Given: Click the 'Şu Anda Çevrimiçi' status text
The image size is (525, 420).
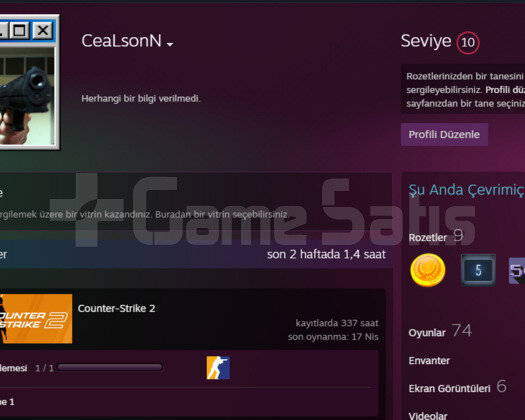Looking at the screenshot, I should (466, 190).
